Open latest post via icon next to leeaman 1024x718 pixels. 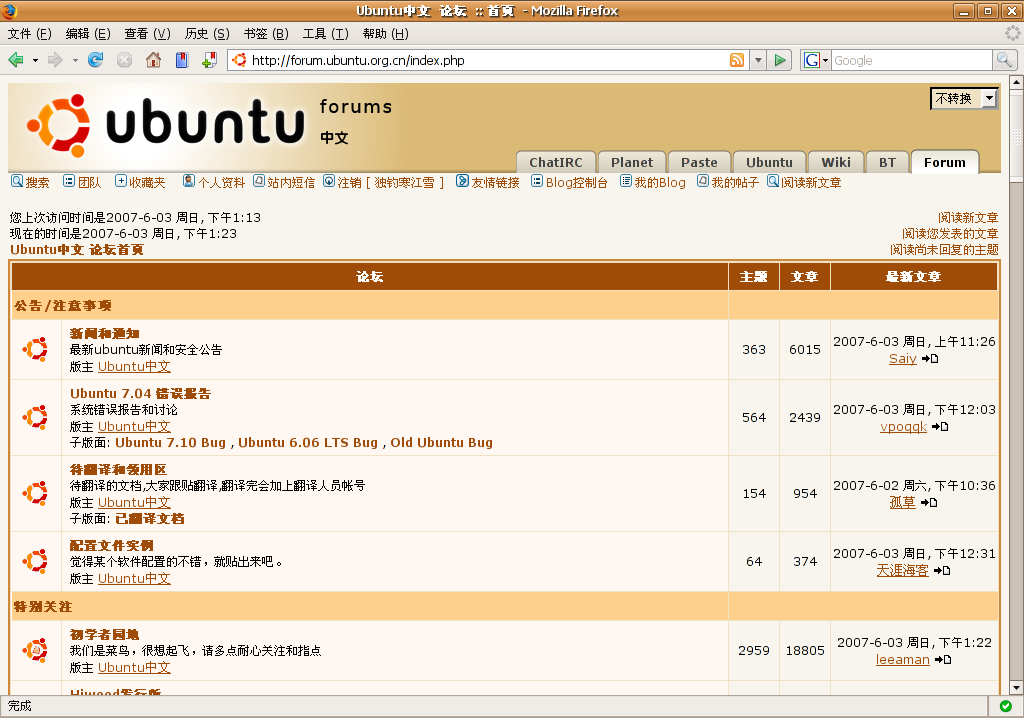pos(943,659)
